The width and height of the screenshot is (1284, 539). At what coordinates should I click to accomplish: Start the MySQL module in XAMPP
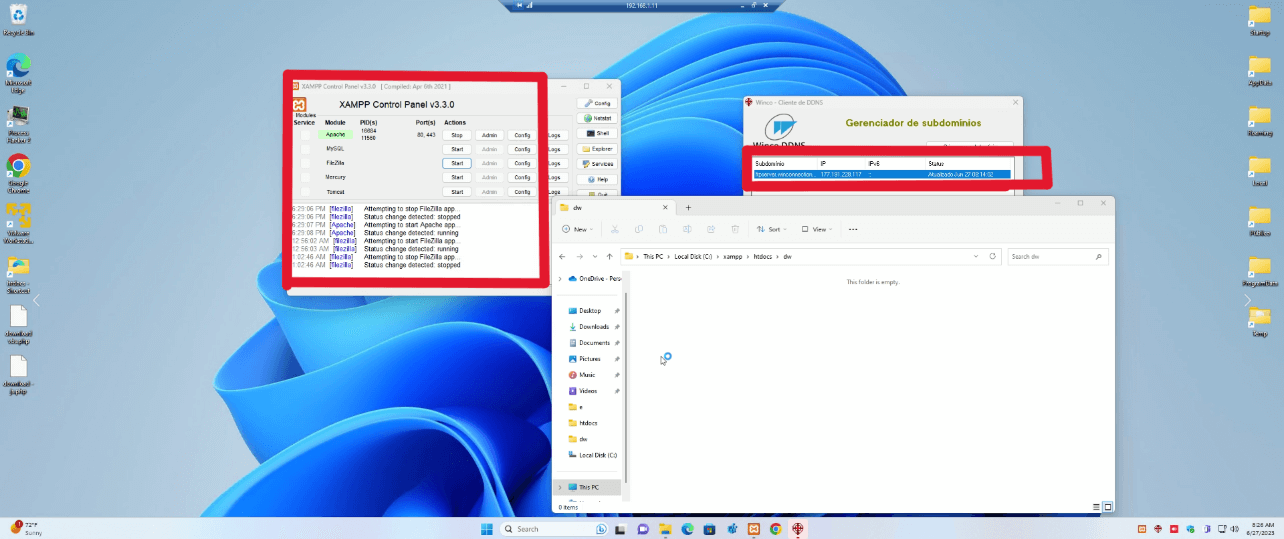coord(456,149)
